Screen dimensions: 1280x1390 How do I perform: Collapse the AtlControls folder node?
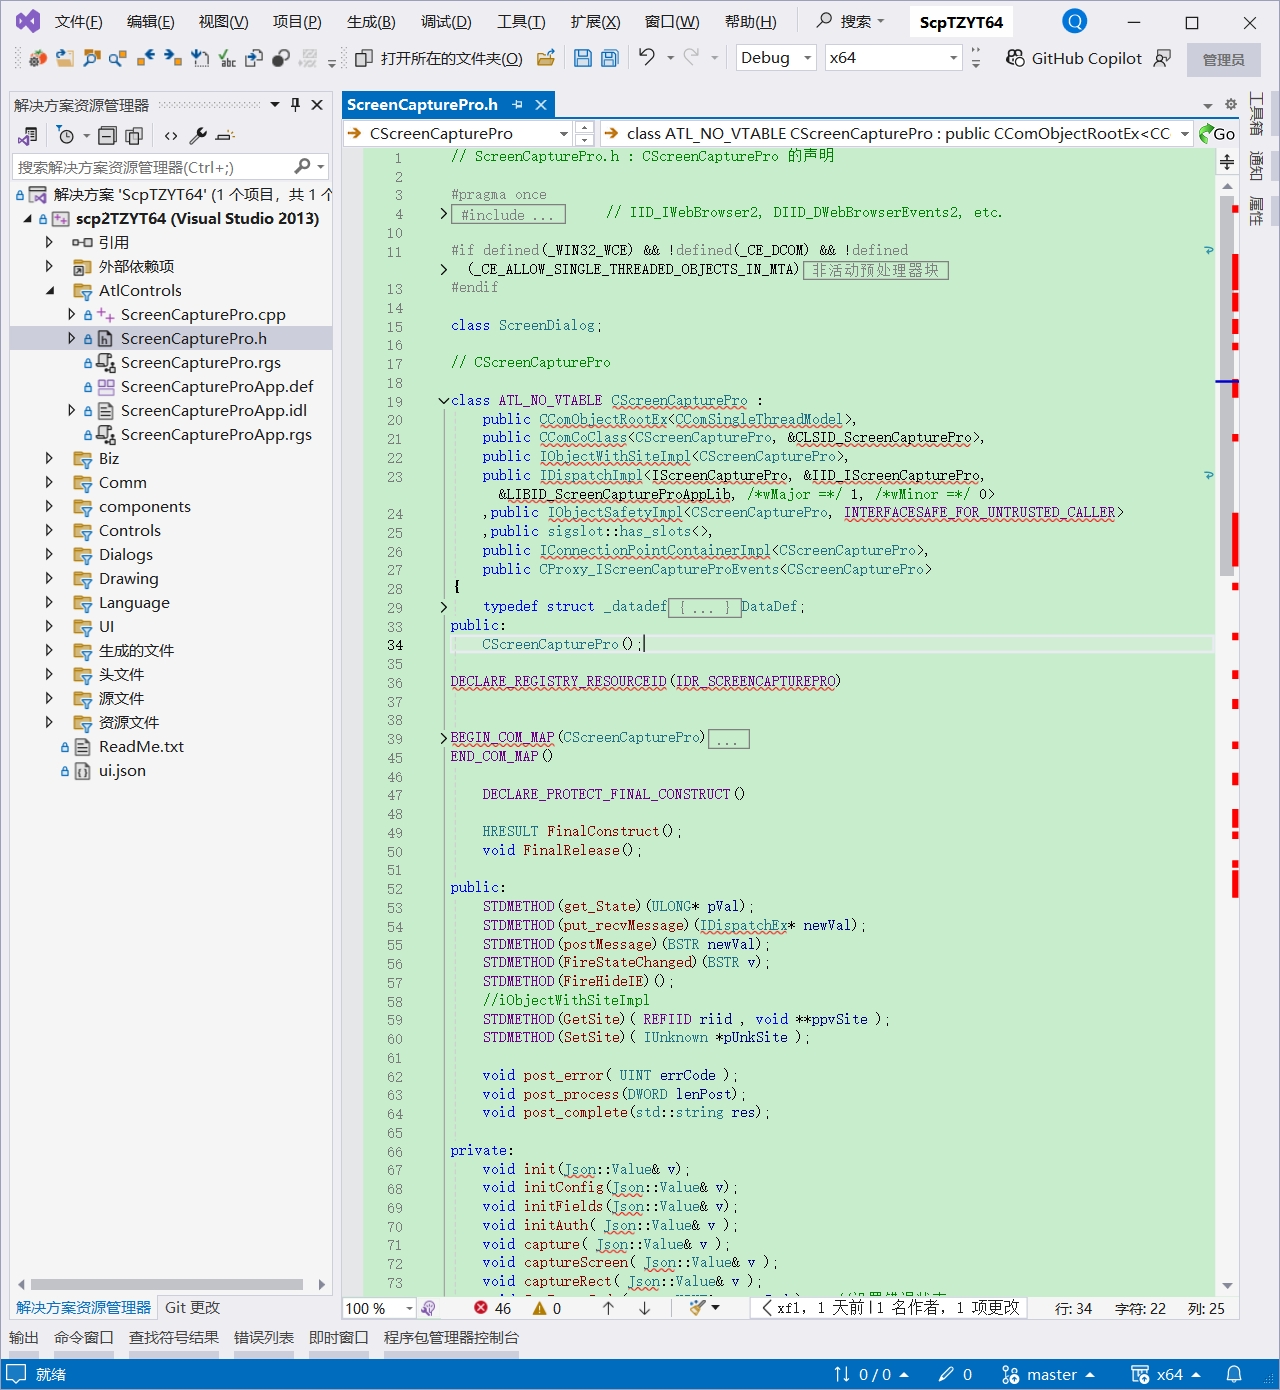tap(49, 290)
